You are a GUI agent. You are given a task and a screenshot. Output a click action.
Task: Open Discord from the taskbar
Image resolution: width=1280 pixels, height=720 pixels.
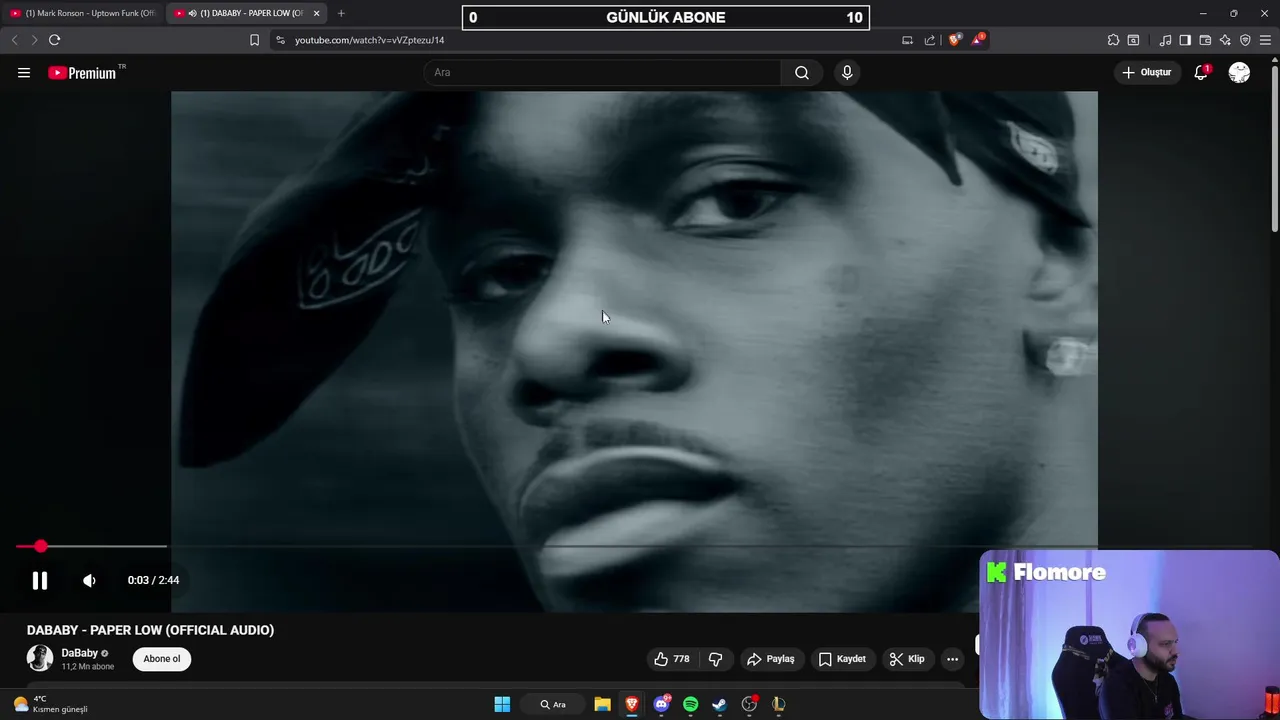pyautogui.click(x=661, y=704)
